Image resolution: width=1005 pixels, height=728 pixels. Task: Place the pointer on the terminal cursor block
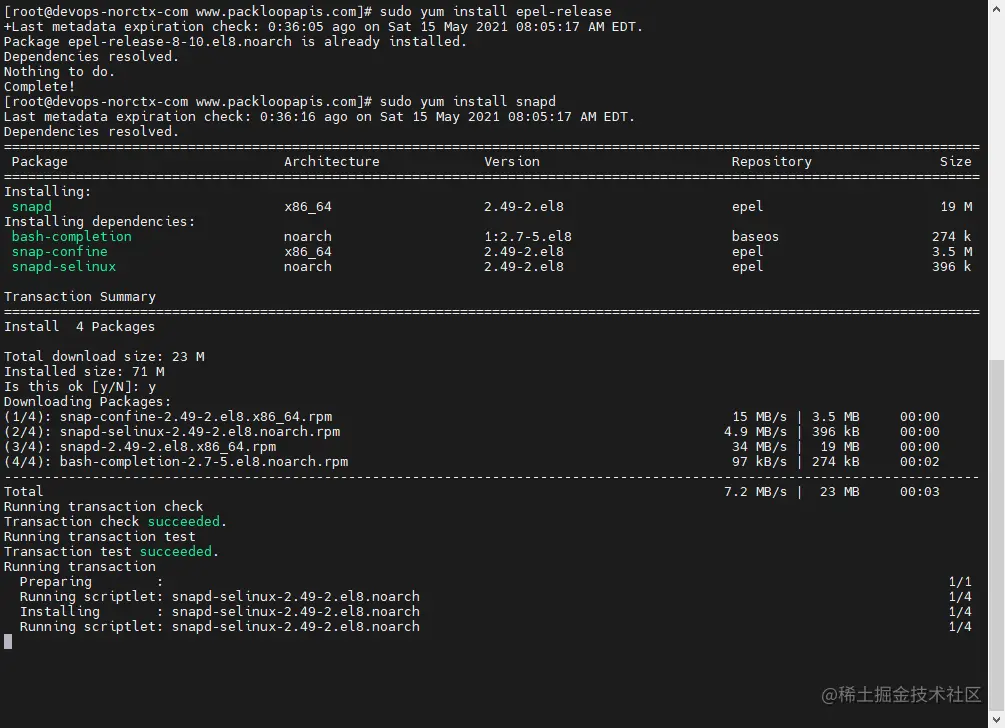8,641
